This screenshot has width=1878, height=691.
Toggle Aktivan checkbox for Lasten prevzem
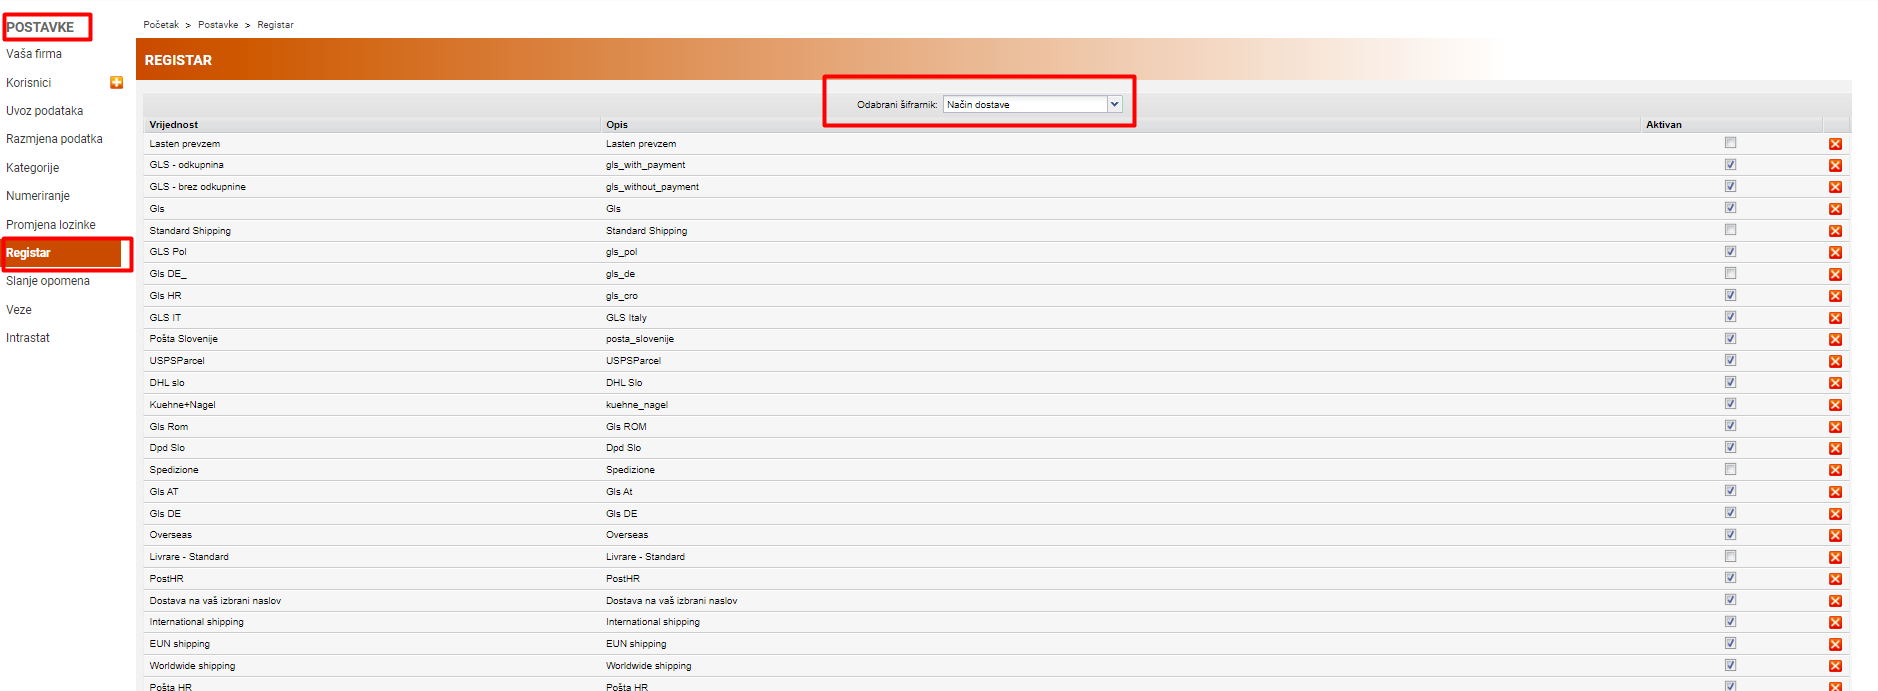(x=1730, y=143)
